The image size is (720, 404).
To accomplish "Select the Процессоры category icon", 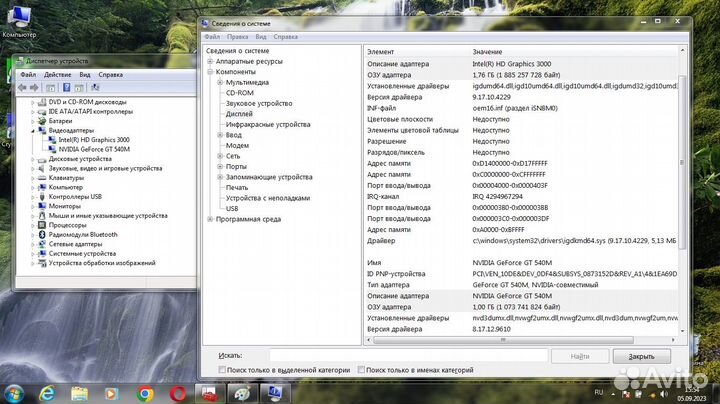I will pos(42,225).
